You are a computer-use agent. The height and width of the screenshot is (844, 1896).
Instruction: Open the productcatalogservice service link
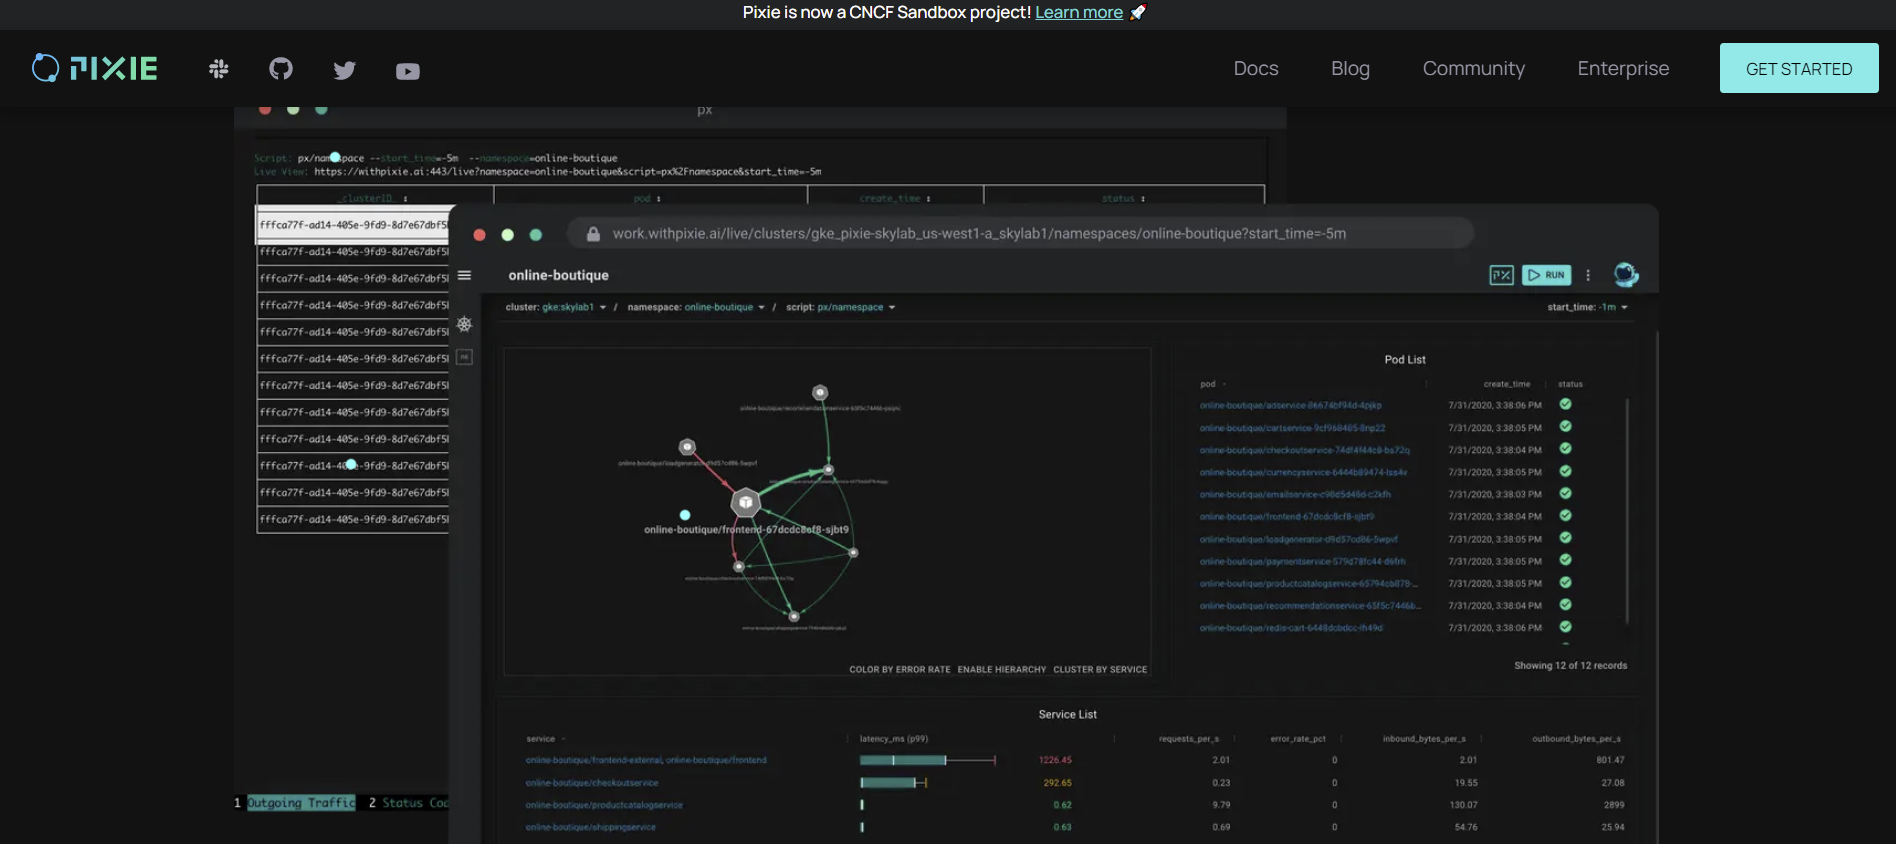(604, 805)
